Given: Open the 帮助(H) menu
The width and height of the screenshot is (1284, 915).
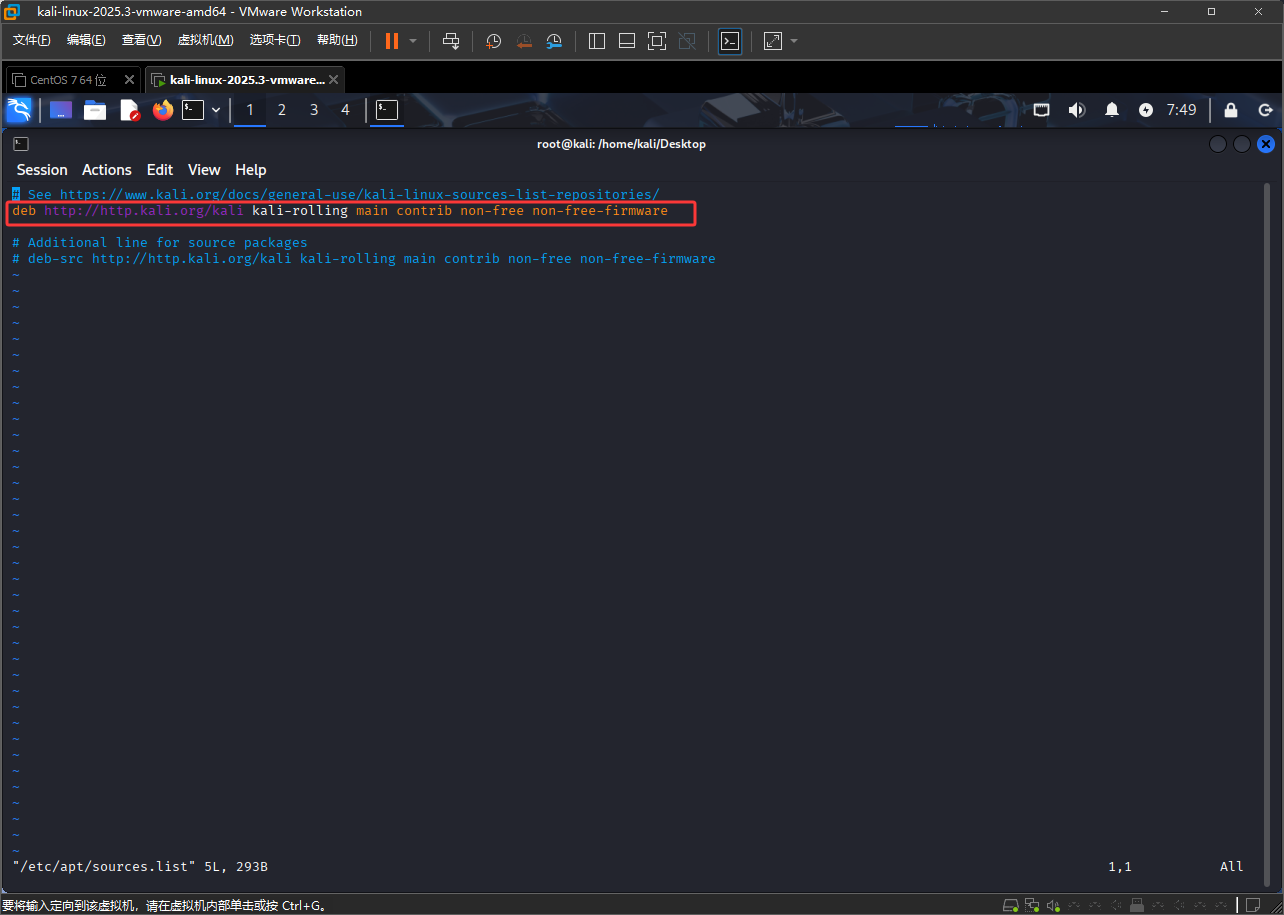Looking at the screenshot, I should click(x=337, y=40).
